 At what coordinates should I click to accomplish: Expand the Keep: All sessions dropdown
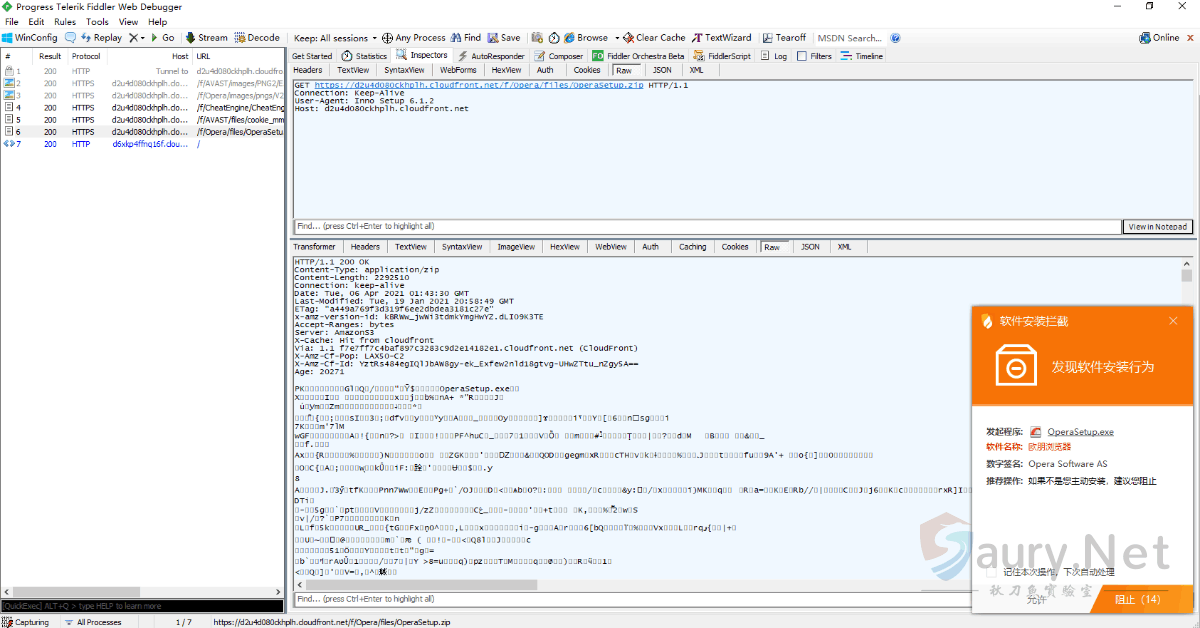(x=336, y=38)
